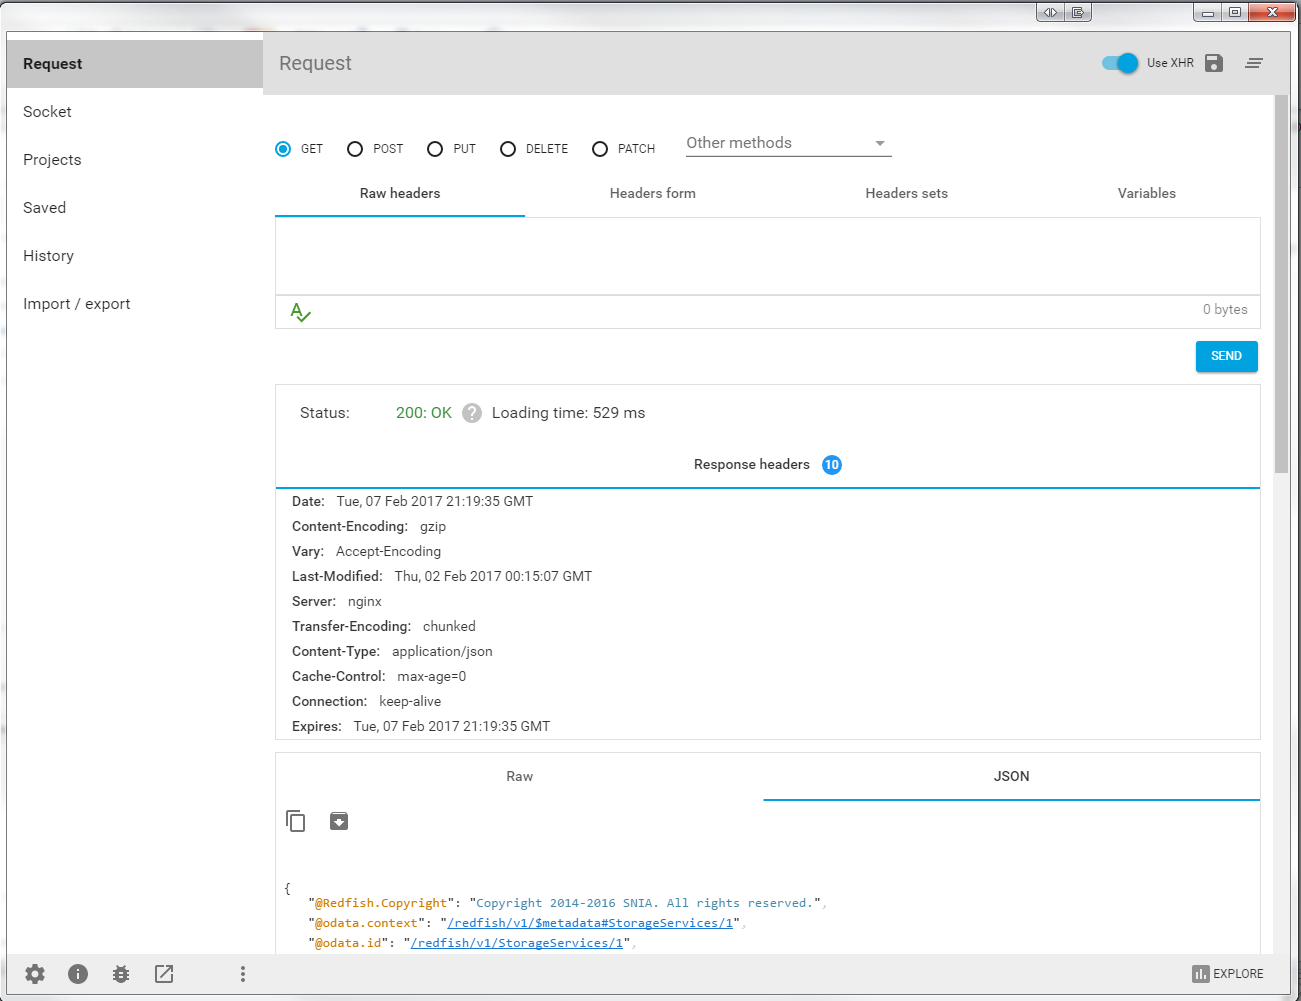Click the vertical scrollbar thumb

(1281, 283)
